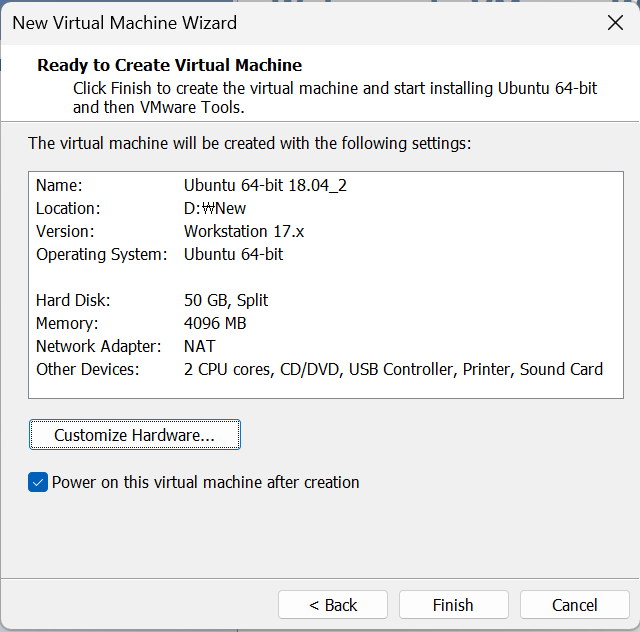Click the Memory: label
The image size is (640, 632).
pyautogui.click(x=67, y=323)
